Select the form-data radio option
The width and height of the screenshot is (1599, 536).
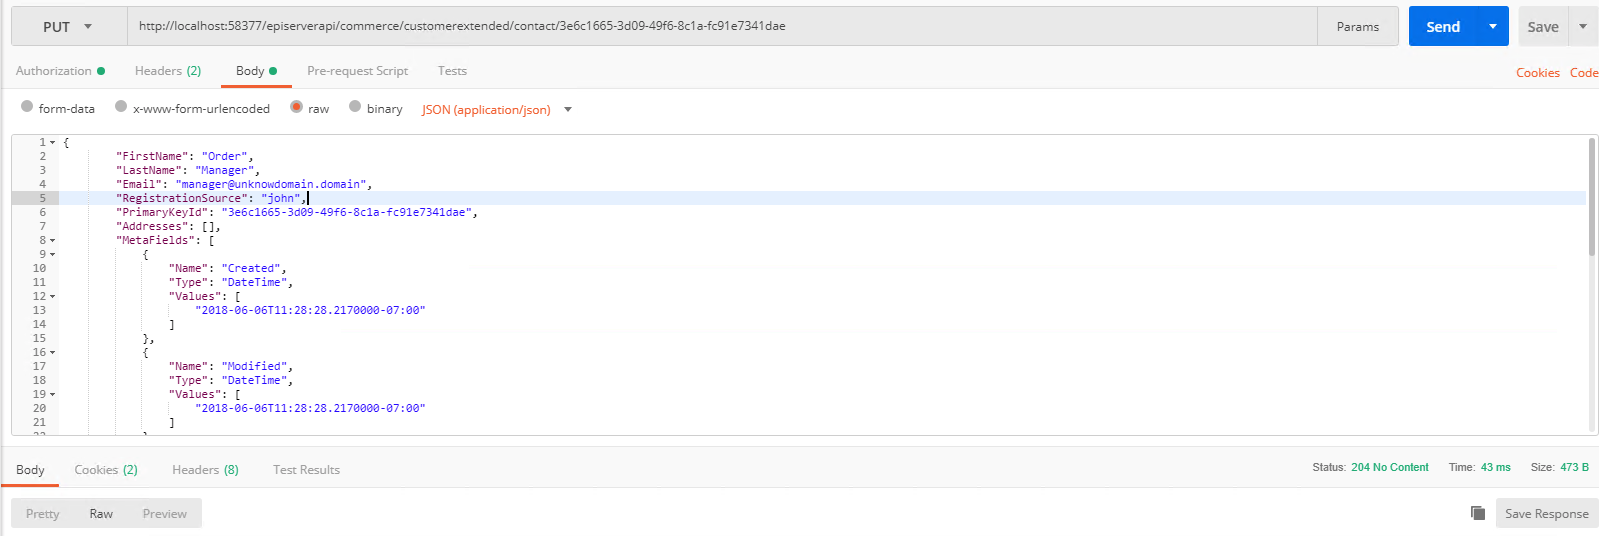(27, 107)
